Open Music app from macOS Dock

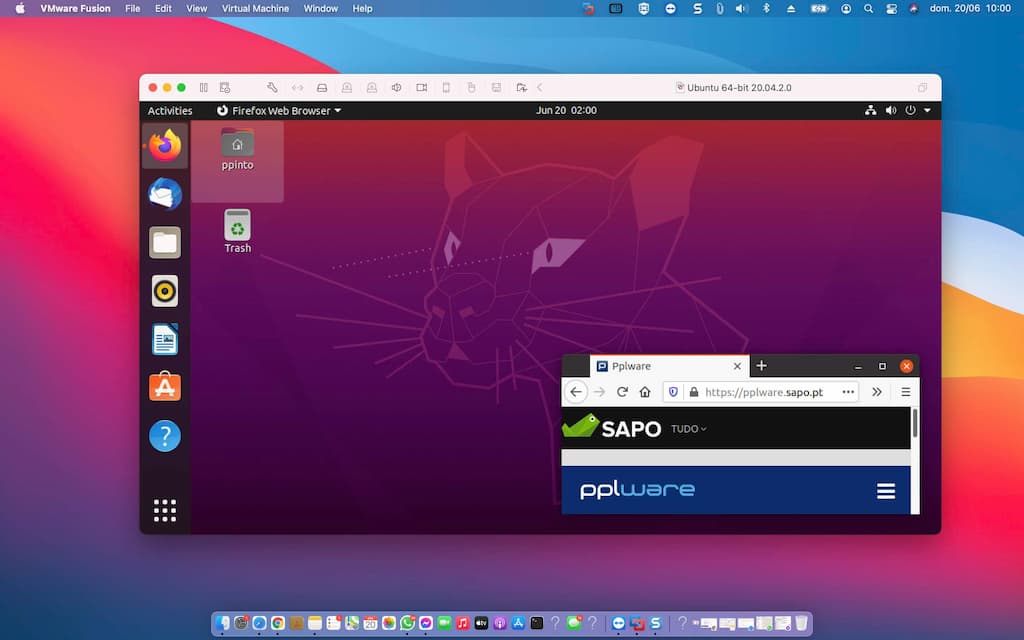click(463, 623)
